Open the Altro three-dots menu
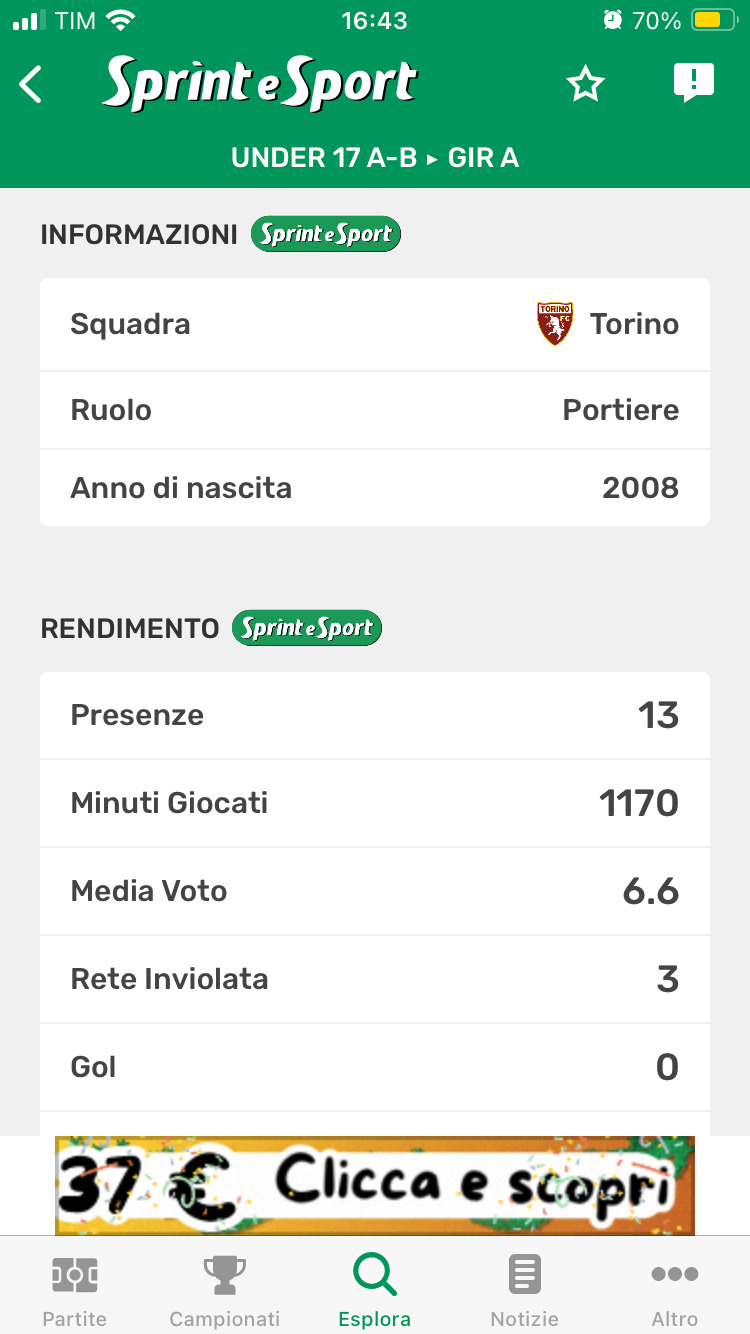 (675, 1276)
